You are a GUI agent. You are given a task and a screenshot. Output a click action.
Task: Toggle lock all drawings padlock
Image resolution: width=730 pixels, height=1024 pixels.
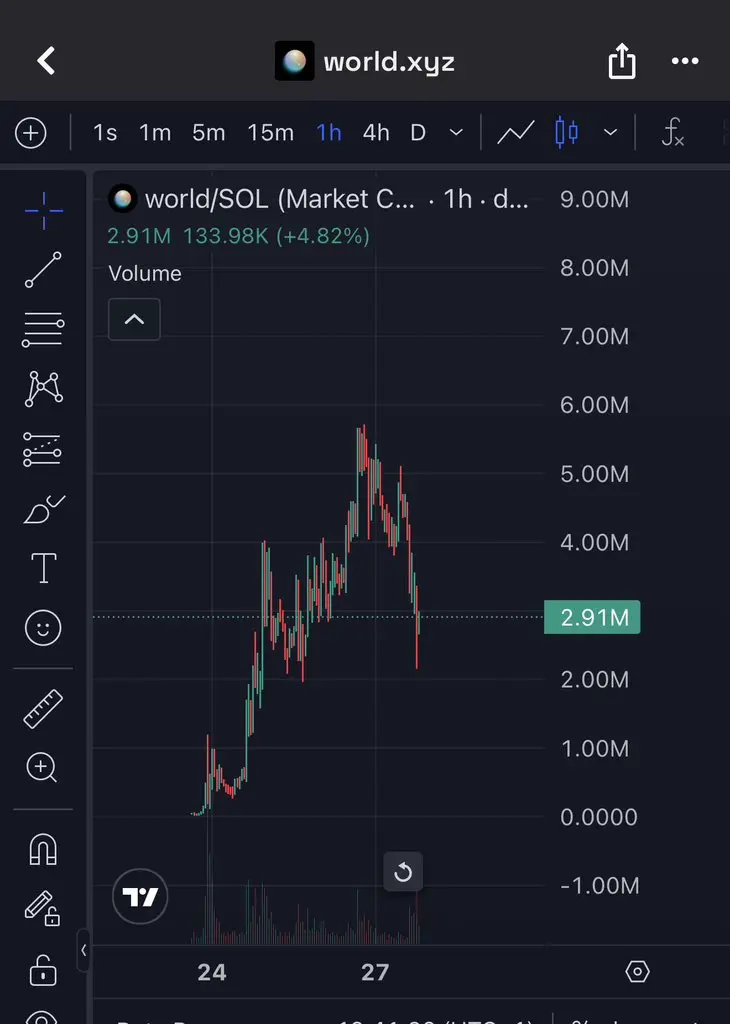pos(43,970)
